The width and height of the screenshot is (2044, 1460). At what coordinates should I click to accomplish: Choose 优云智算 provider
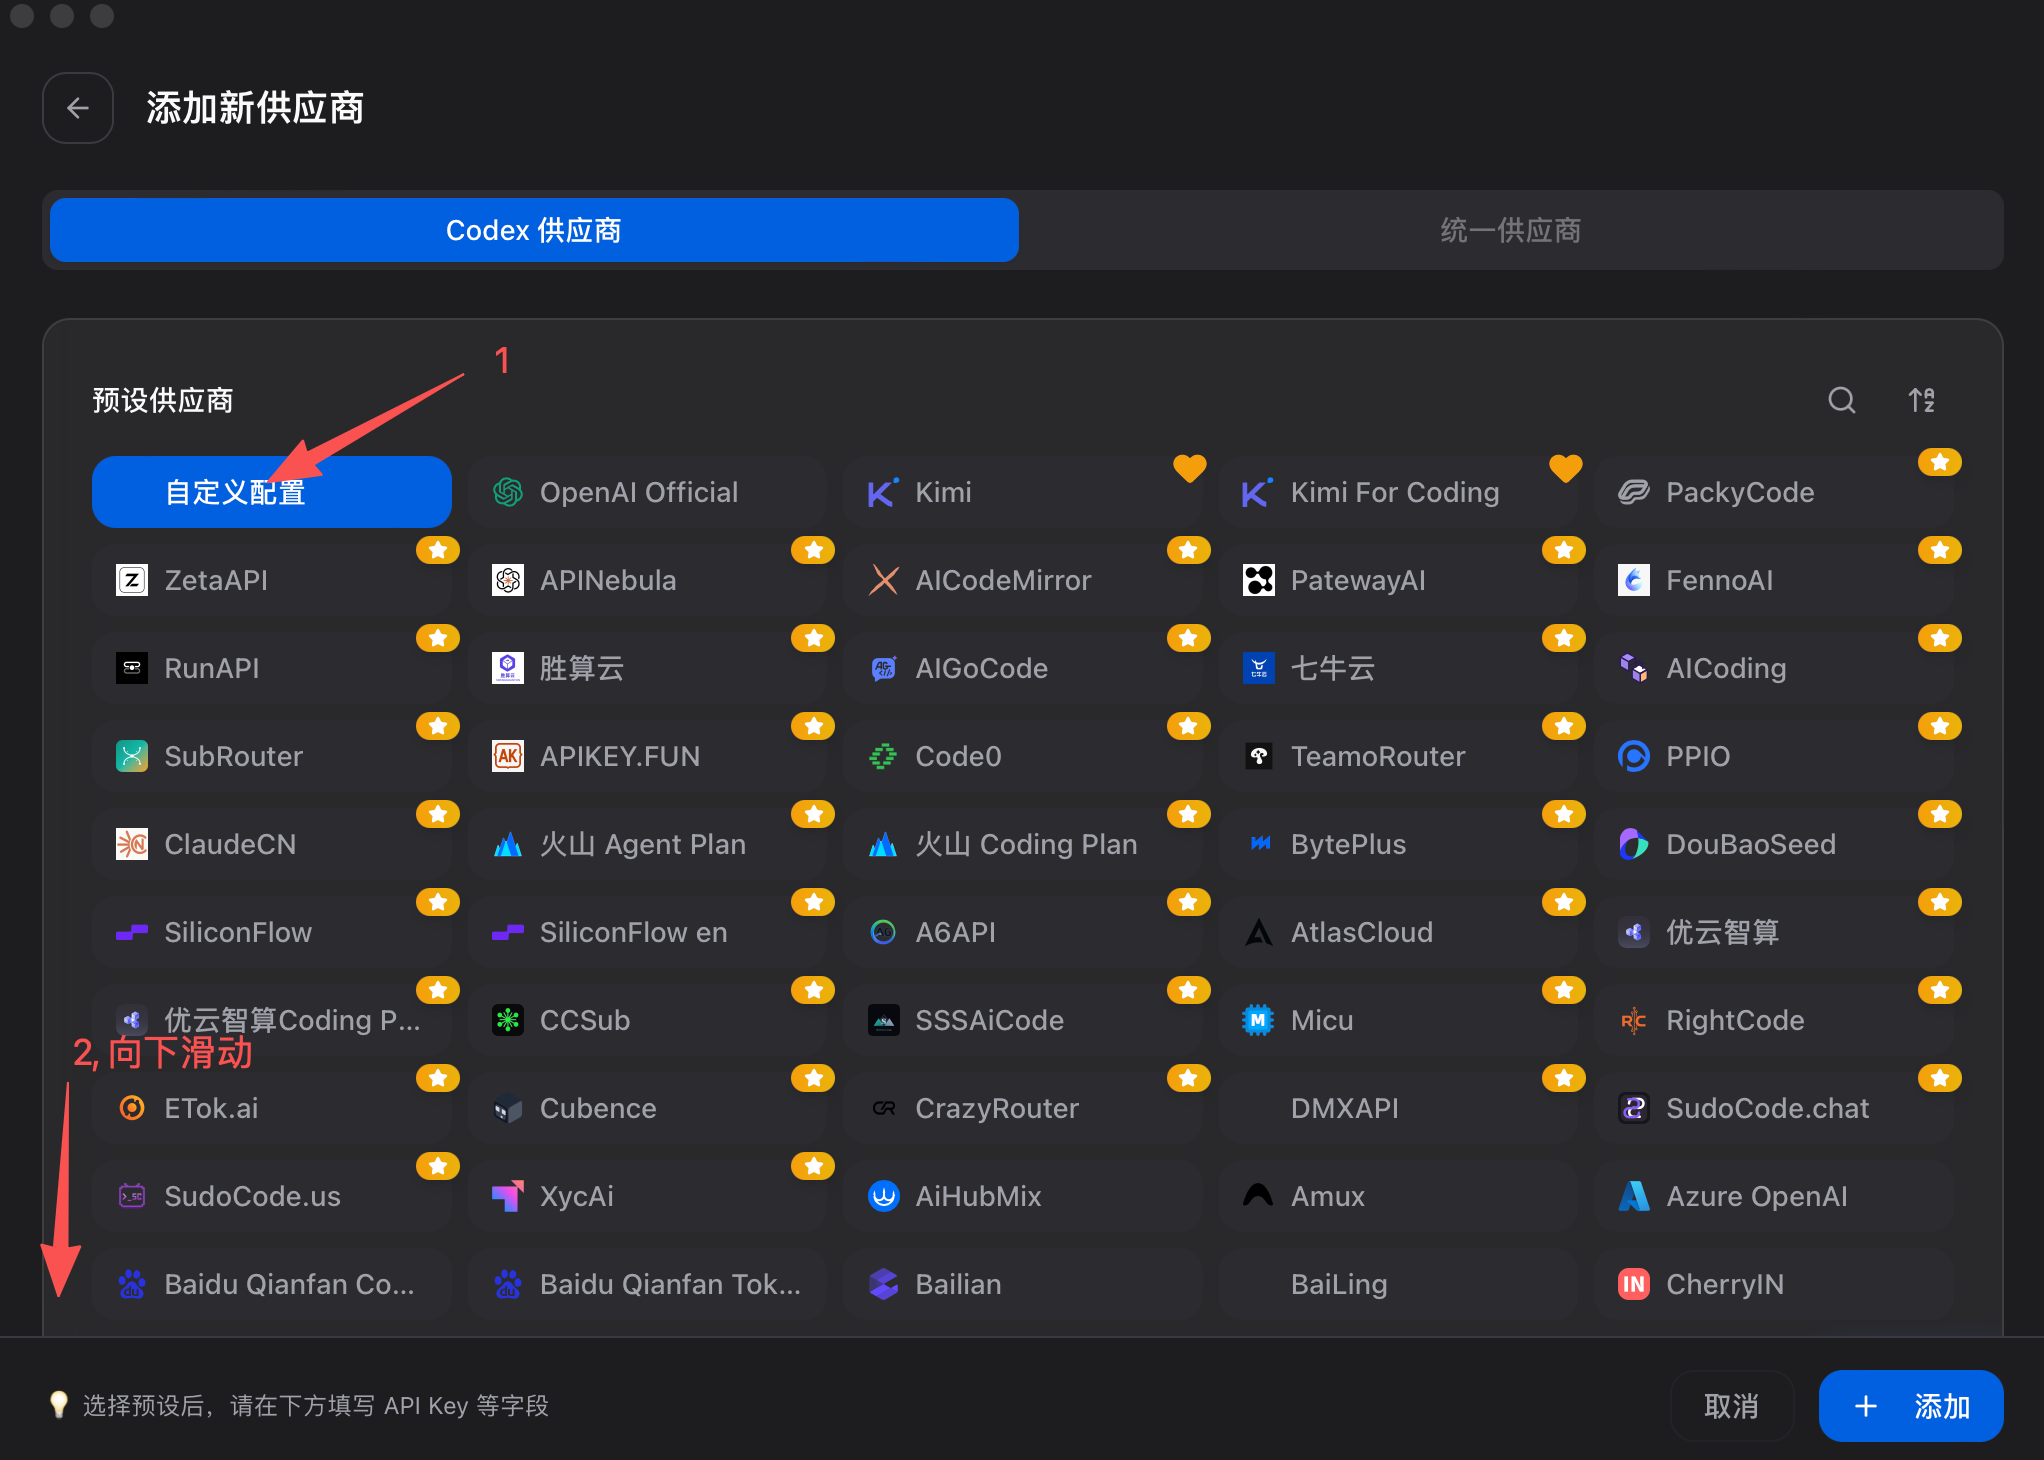1774,932
